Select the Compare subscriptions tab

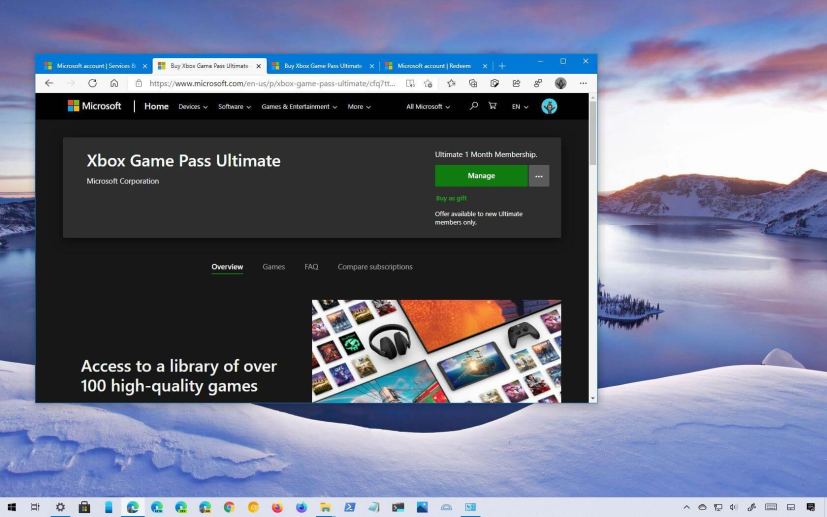375,267
